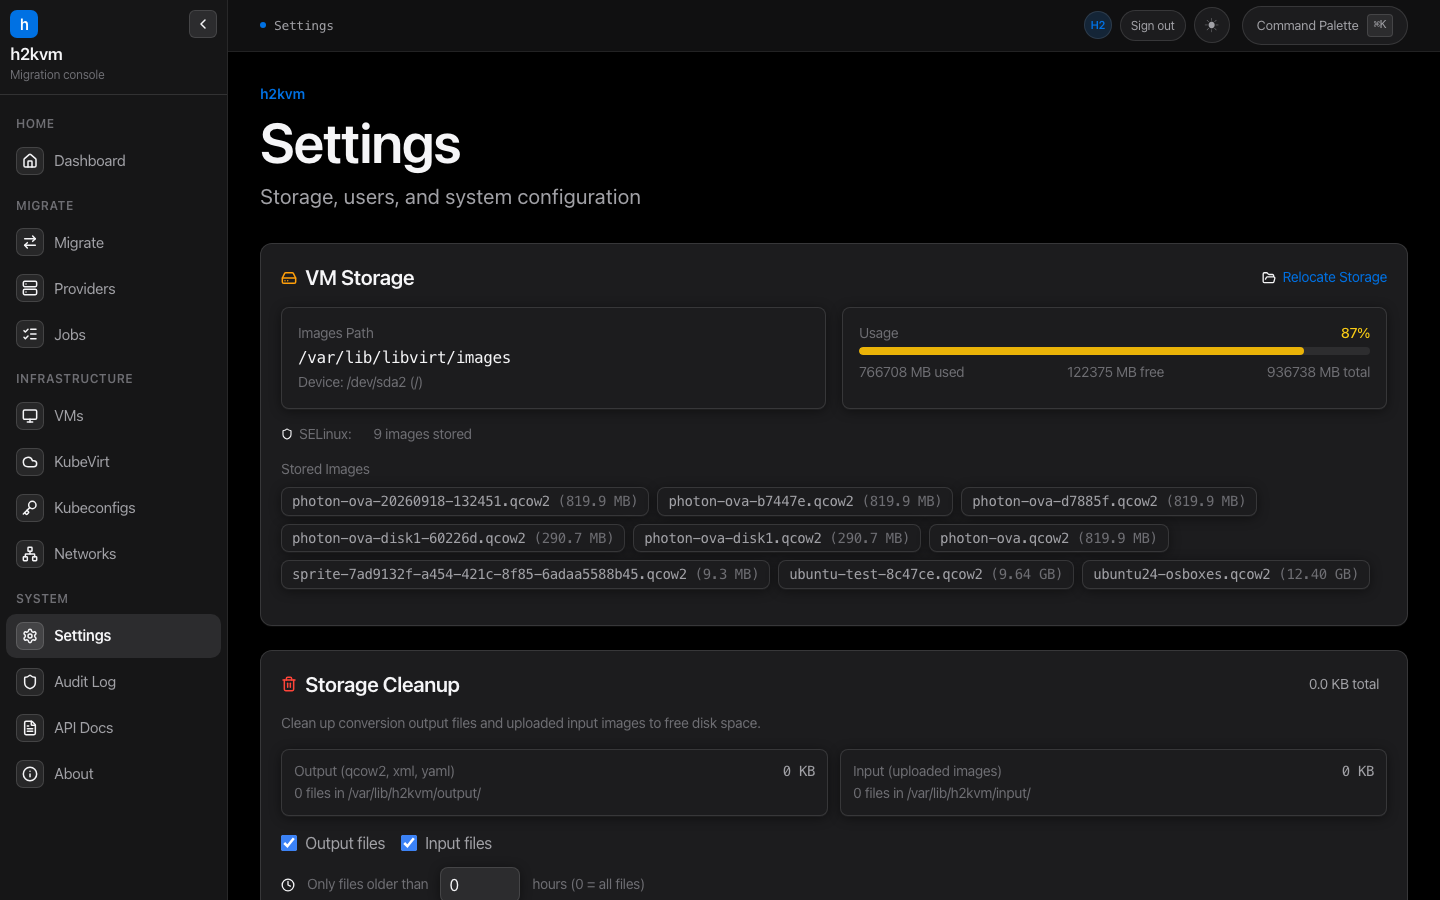
Task: Collapse the sidebar with the chevron button
Action: coord(203,24)
